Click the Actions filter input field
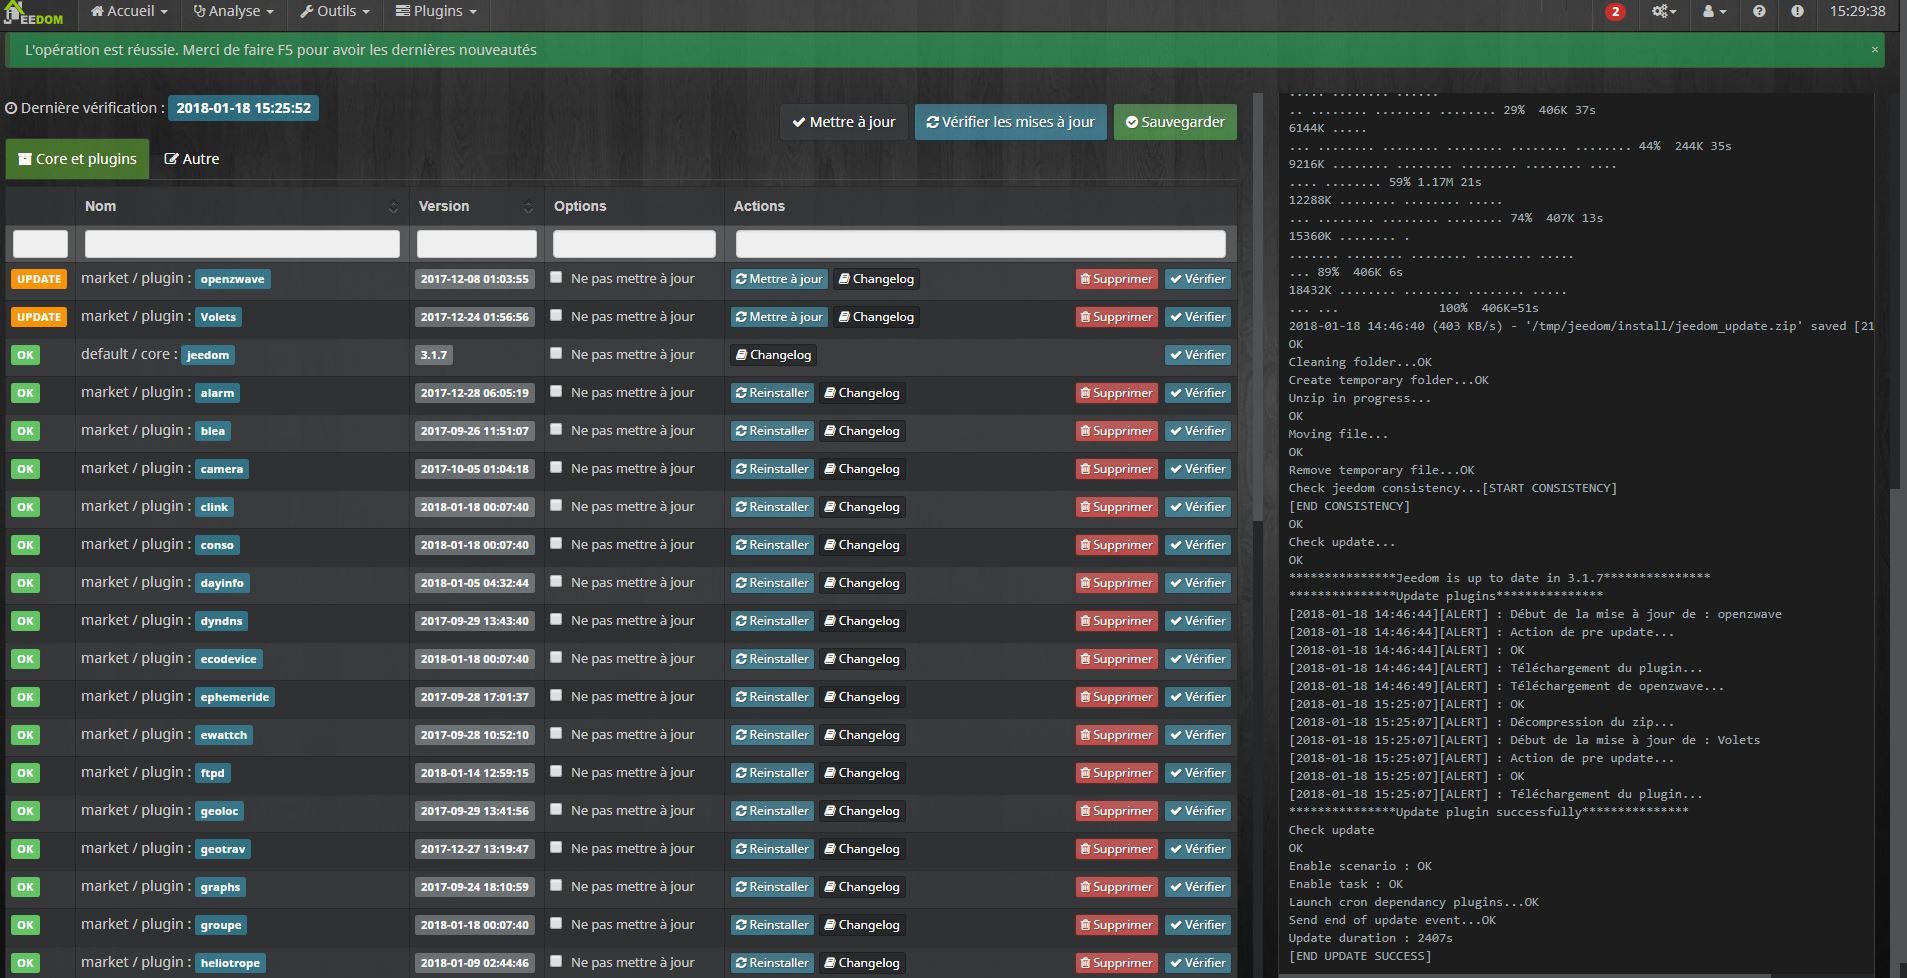The width and height of the screenshot is (1907, 978). [x=980, y=244]
